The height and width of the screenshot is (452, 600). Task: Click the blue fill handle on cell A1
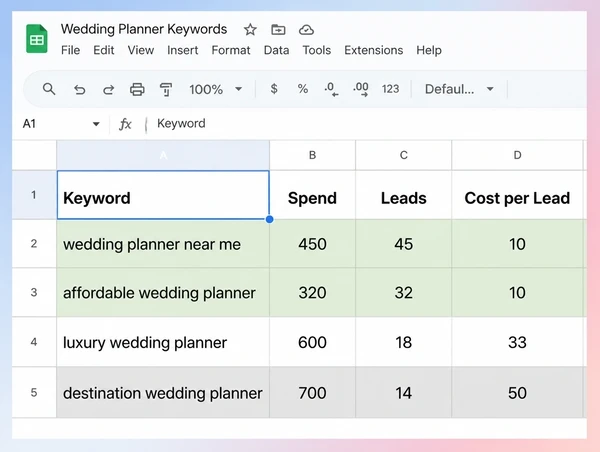pyautogui.click(x=269, y=219)
